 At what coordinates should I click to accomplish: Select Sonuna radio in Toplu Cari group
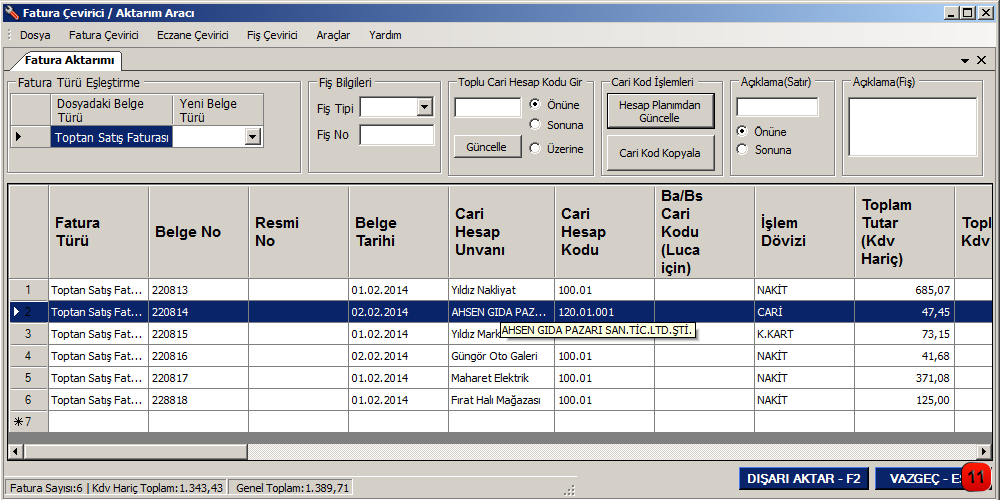535,125
